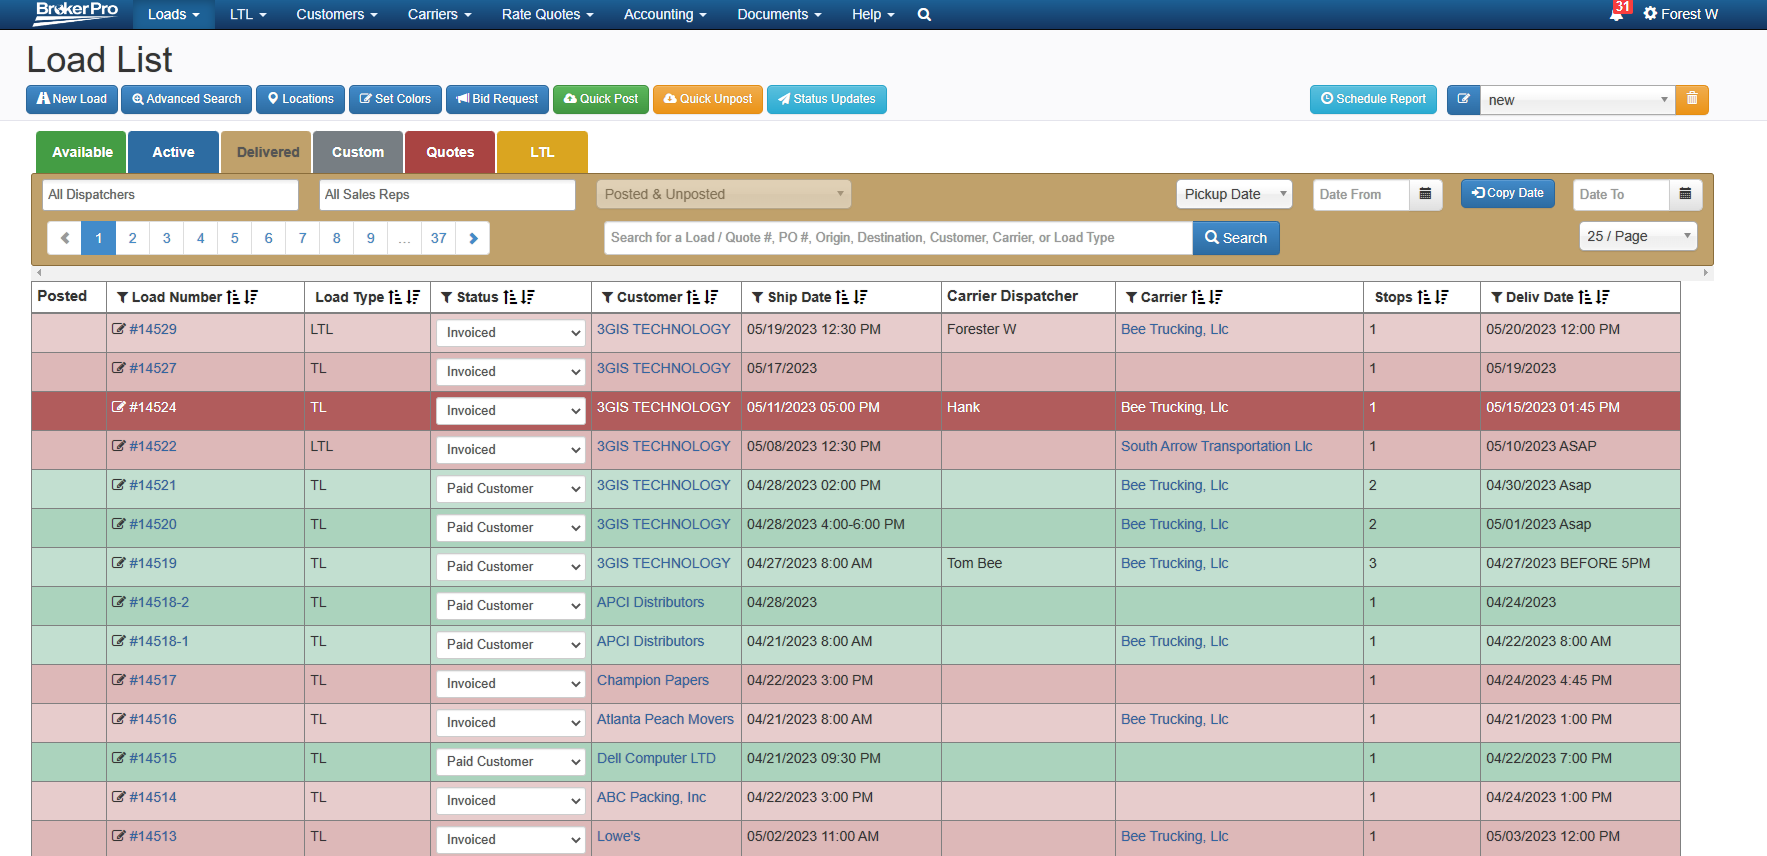Open the 25 / Page size dropdown
1767x856 pixels.
point(1637,236)
